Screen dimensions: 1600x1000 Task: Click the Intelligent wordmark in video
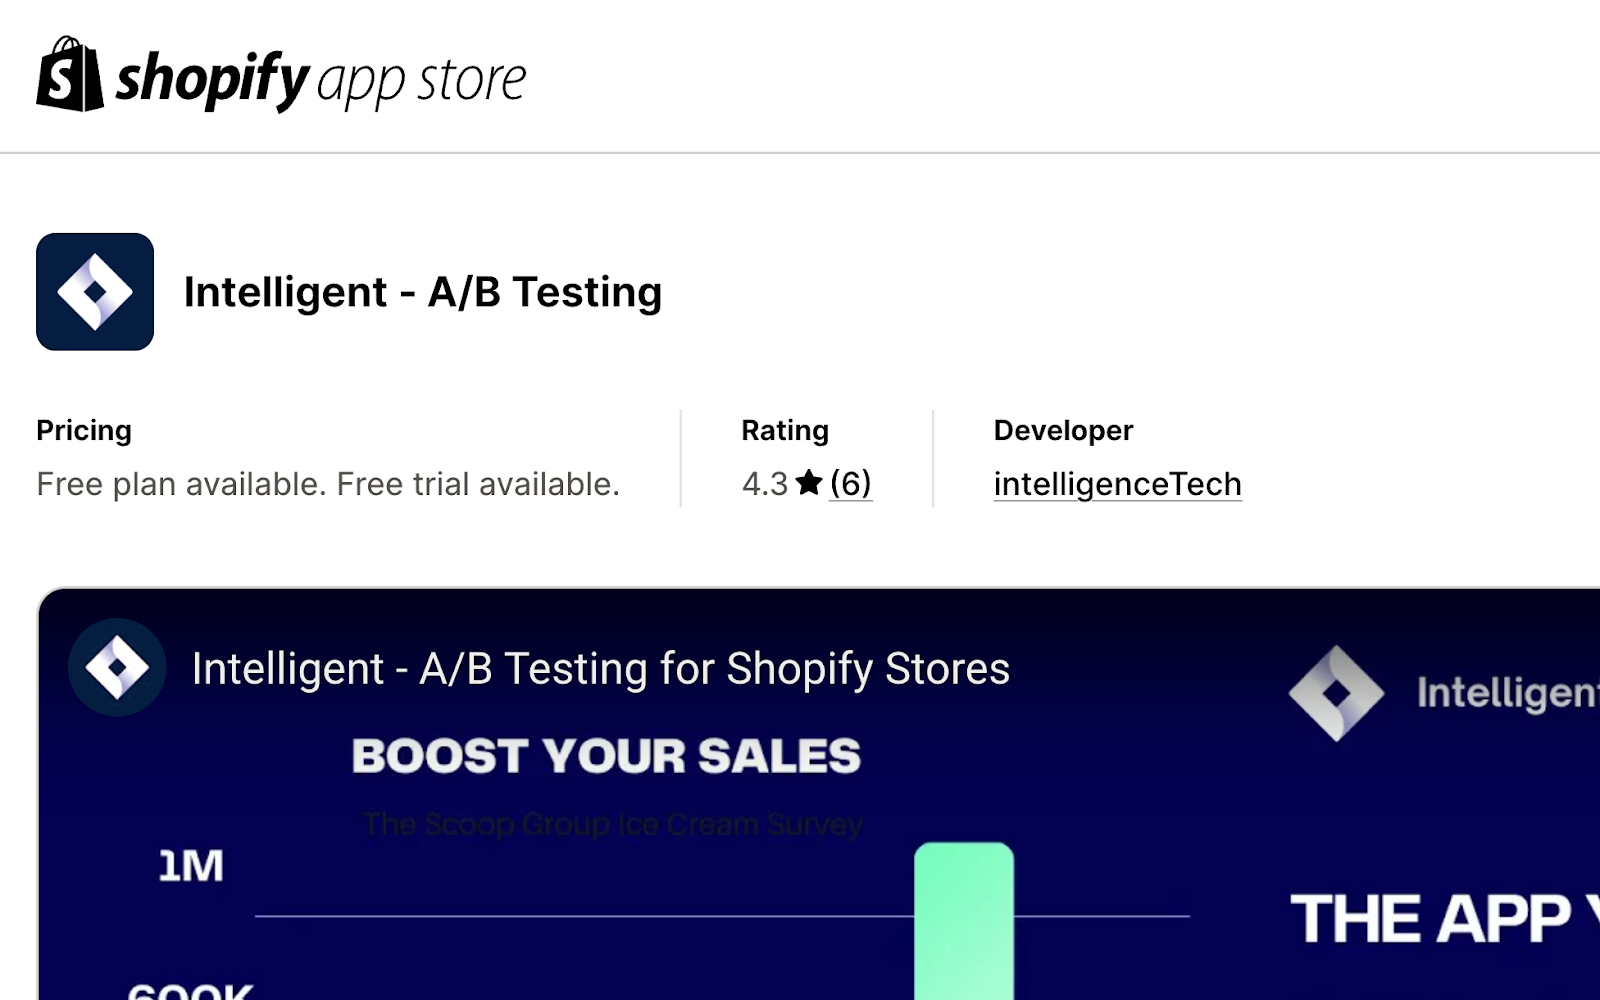pyautogui.click(x=1508, y=694)
